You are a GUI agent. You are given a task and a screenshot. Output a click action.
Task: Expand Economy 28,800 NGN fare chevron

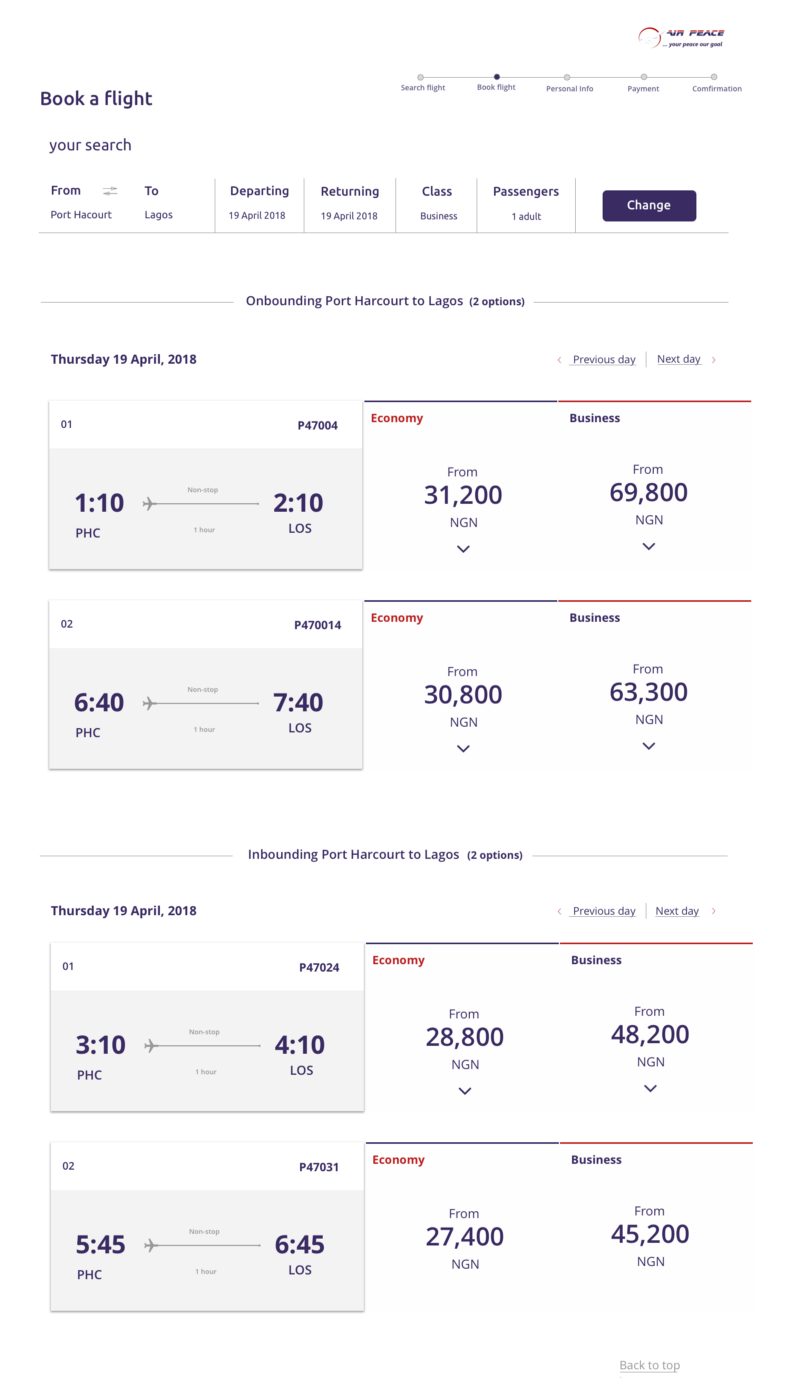pyautogui.click(x=465, y=1091)
